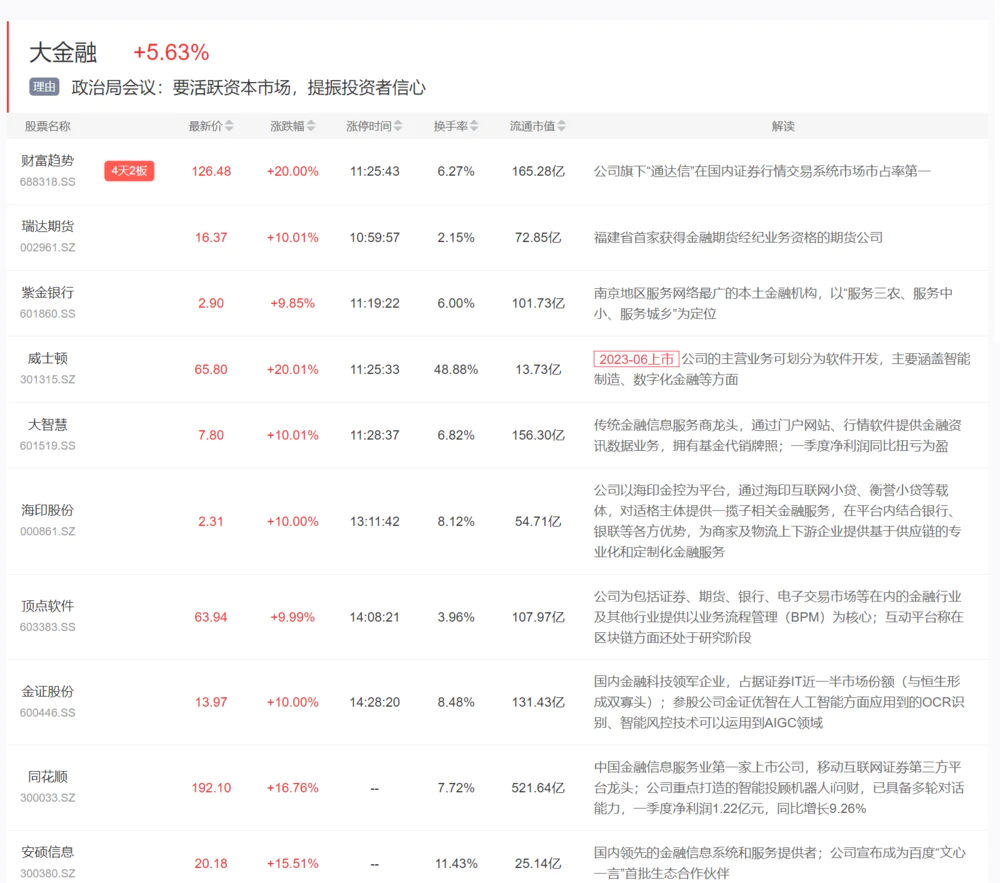The height and width of the screenshot is (883, 1000).
Task: Click the +15.51% change for 安硕信息
Action: [x=293, y=863]
